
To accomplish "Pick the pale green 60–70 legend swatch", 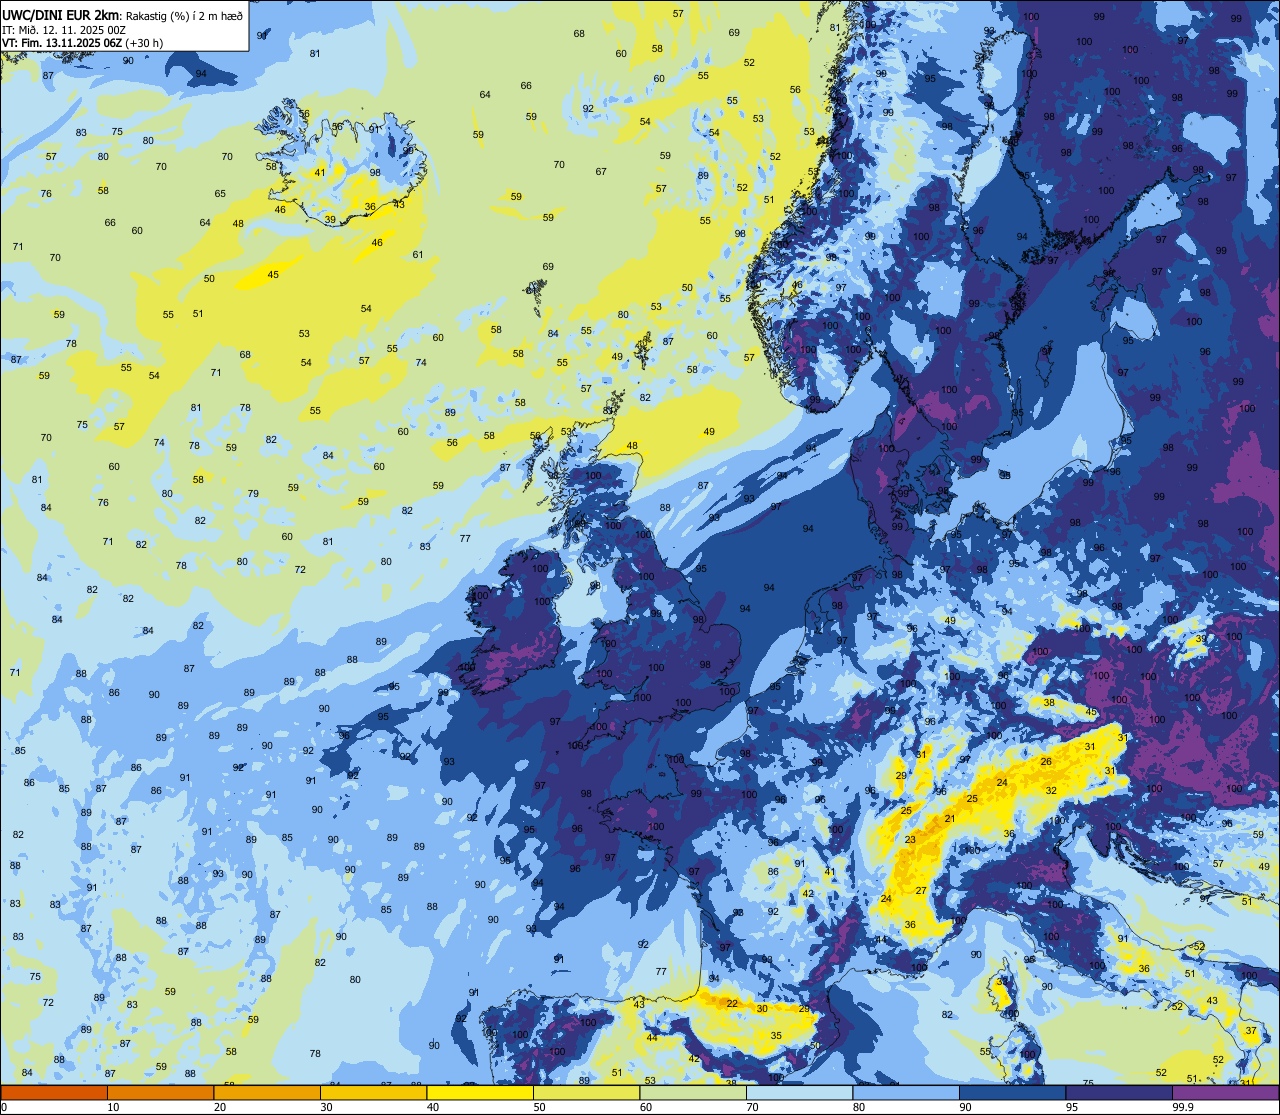I will tap(693, 1092).
